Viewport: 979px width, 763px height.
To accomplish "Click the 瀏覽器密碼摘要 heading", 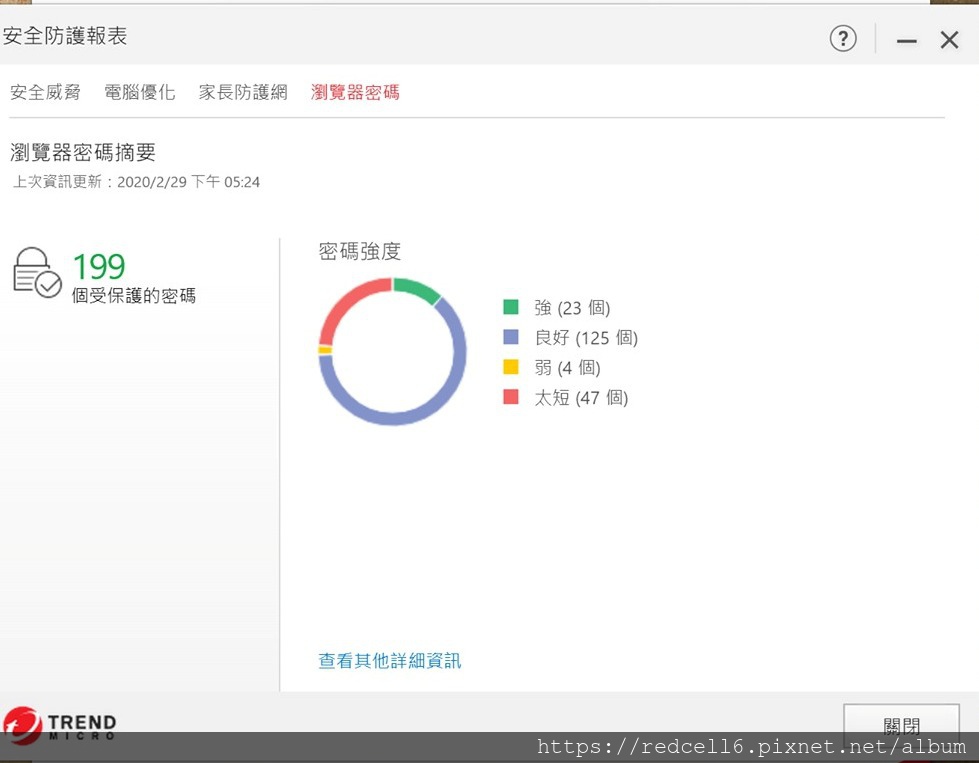I will (82, 152).
